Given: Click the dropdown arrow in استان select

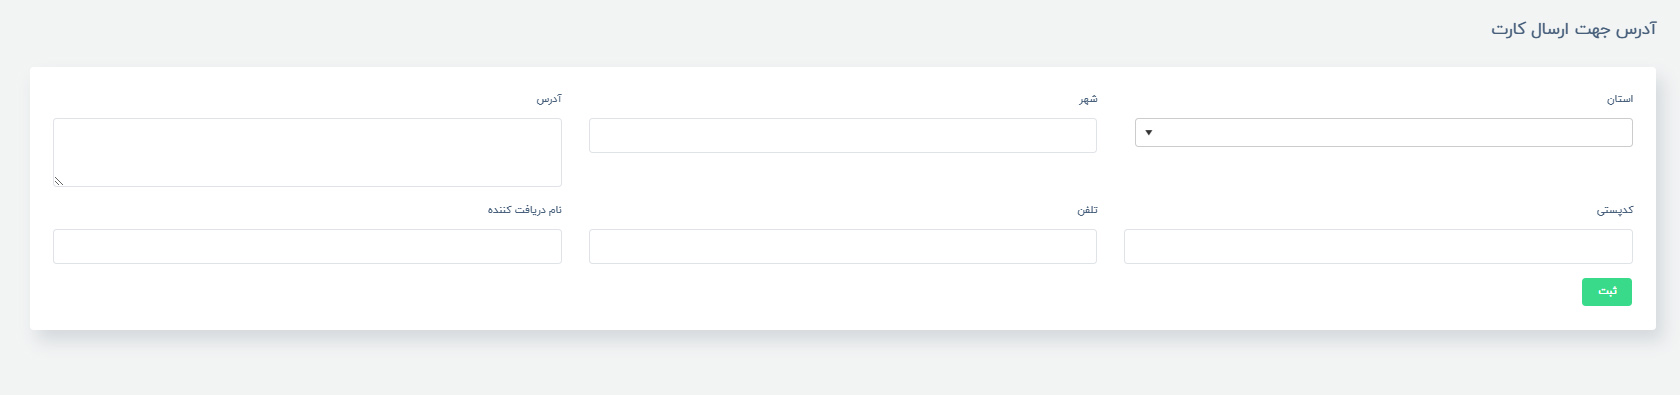Looking at the screenshot, I should tap(1148, 133).
